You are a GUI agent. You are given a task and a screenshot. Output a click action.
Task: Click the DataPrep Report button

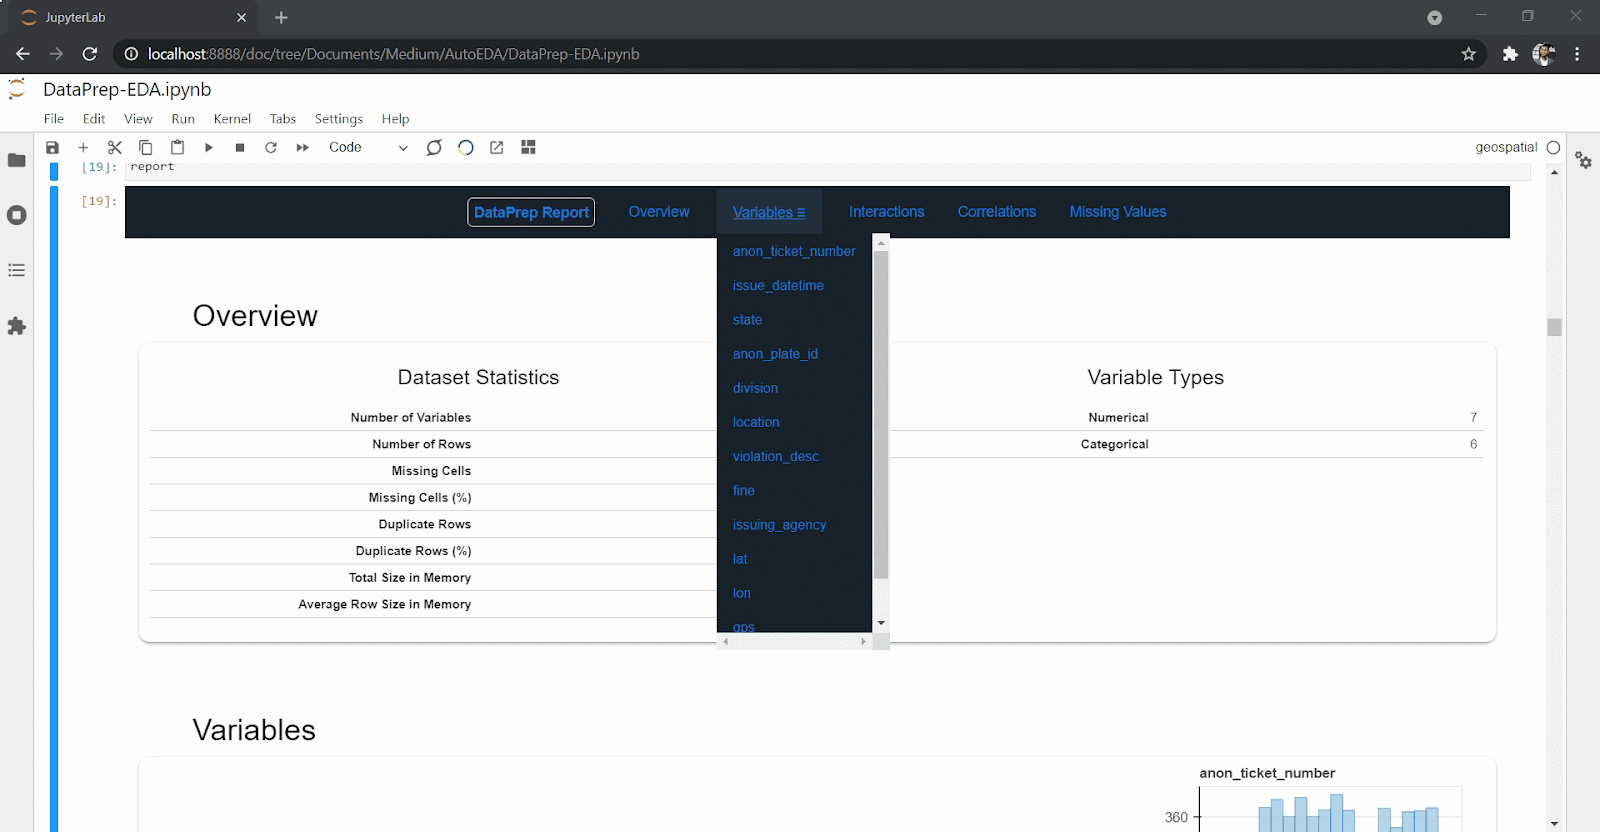531,212
